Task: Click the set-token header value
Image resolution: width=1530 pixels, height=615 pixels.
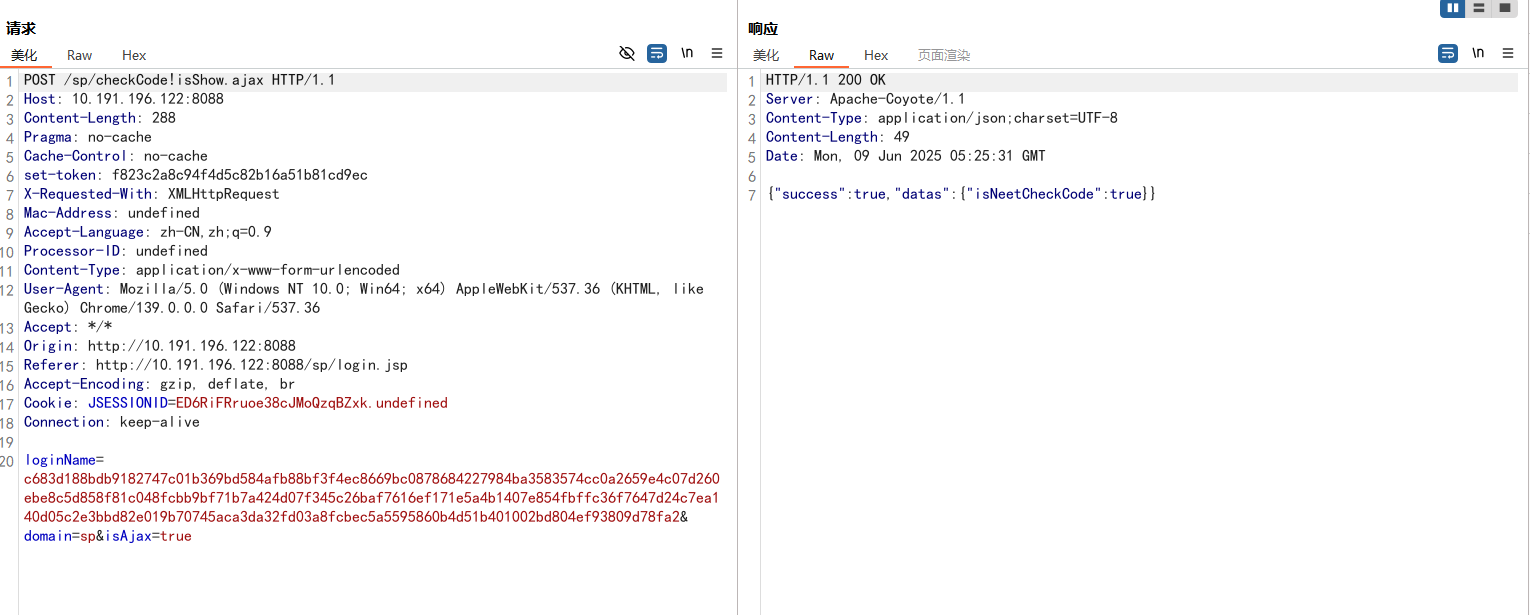Action: coord(240,175)
